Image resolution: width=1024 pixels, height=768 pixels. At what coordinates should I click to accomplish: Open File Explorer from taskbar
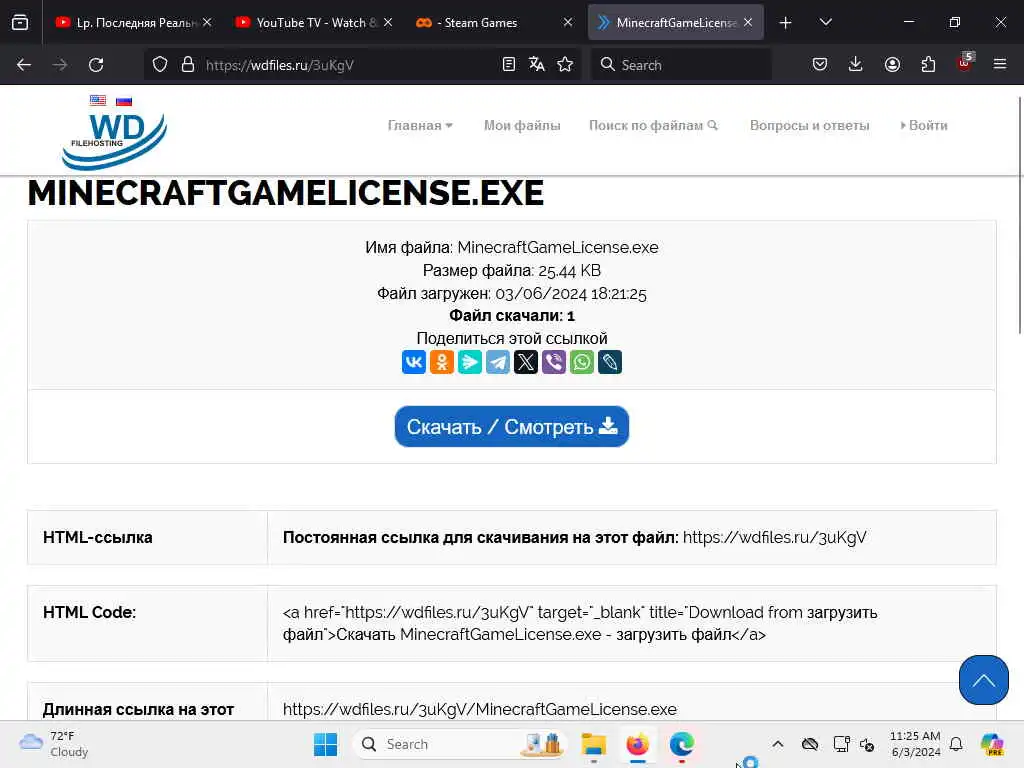[594, 744]
